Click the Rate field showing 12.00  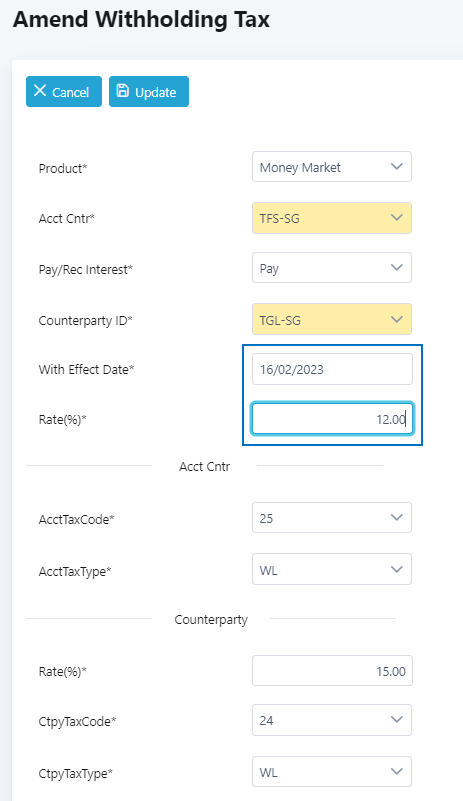tap(332, 419)
